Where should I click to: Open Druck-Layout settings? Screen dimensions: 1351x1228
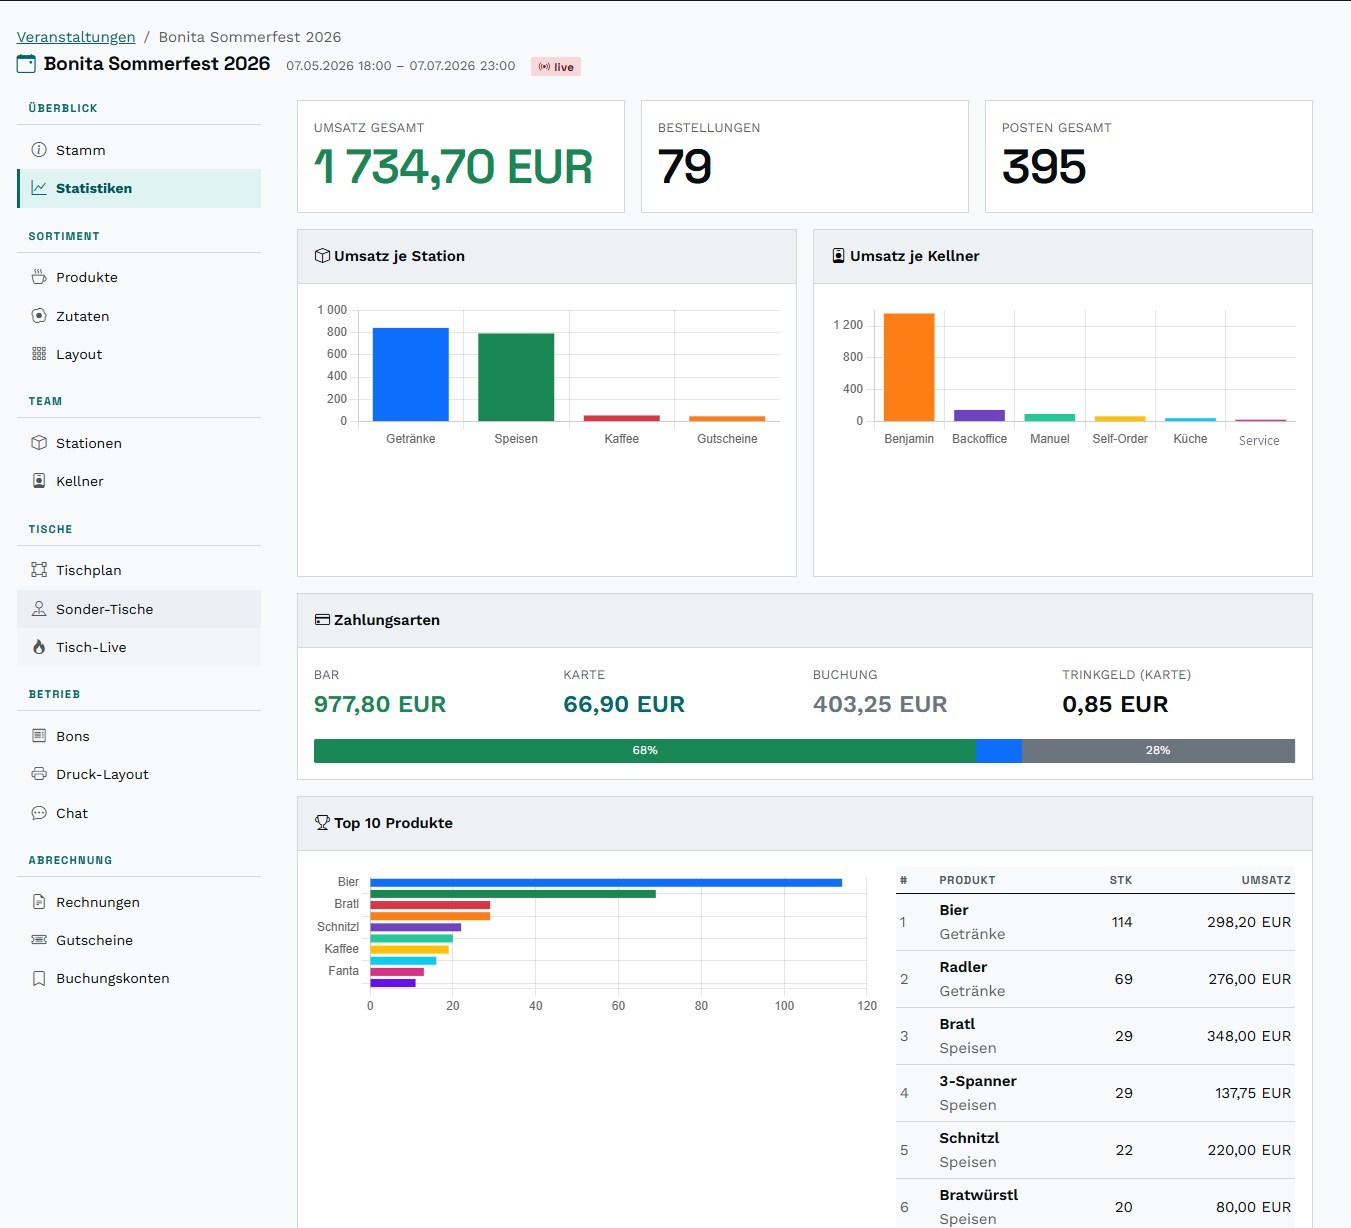(139, 774)
